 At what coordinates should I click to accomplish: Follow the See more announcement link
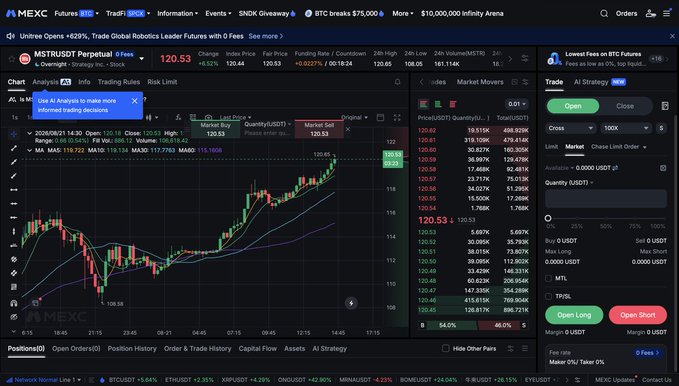[x=265, y=36]
